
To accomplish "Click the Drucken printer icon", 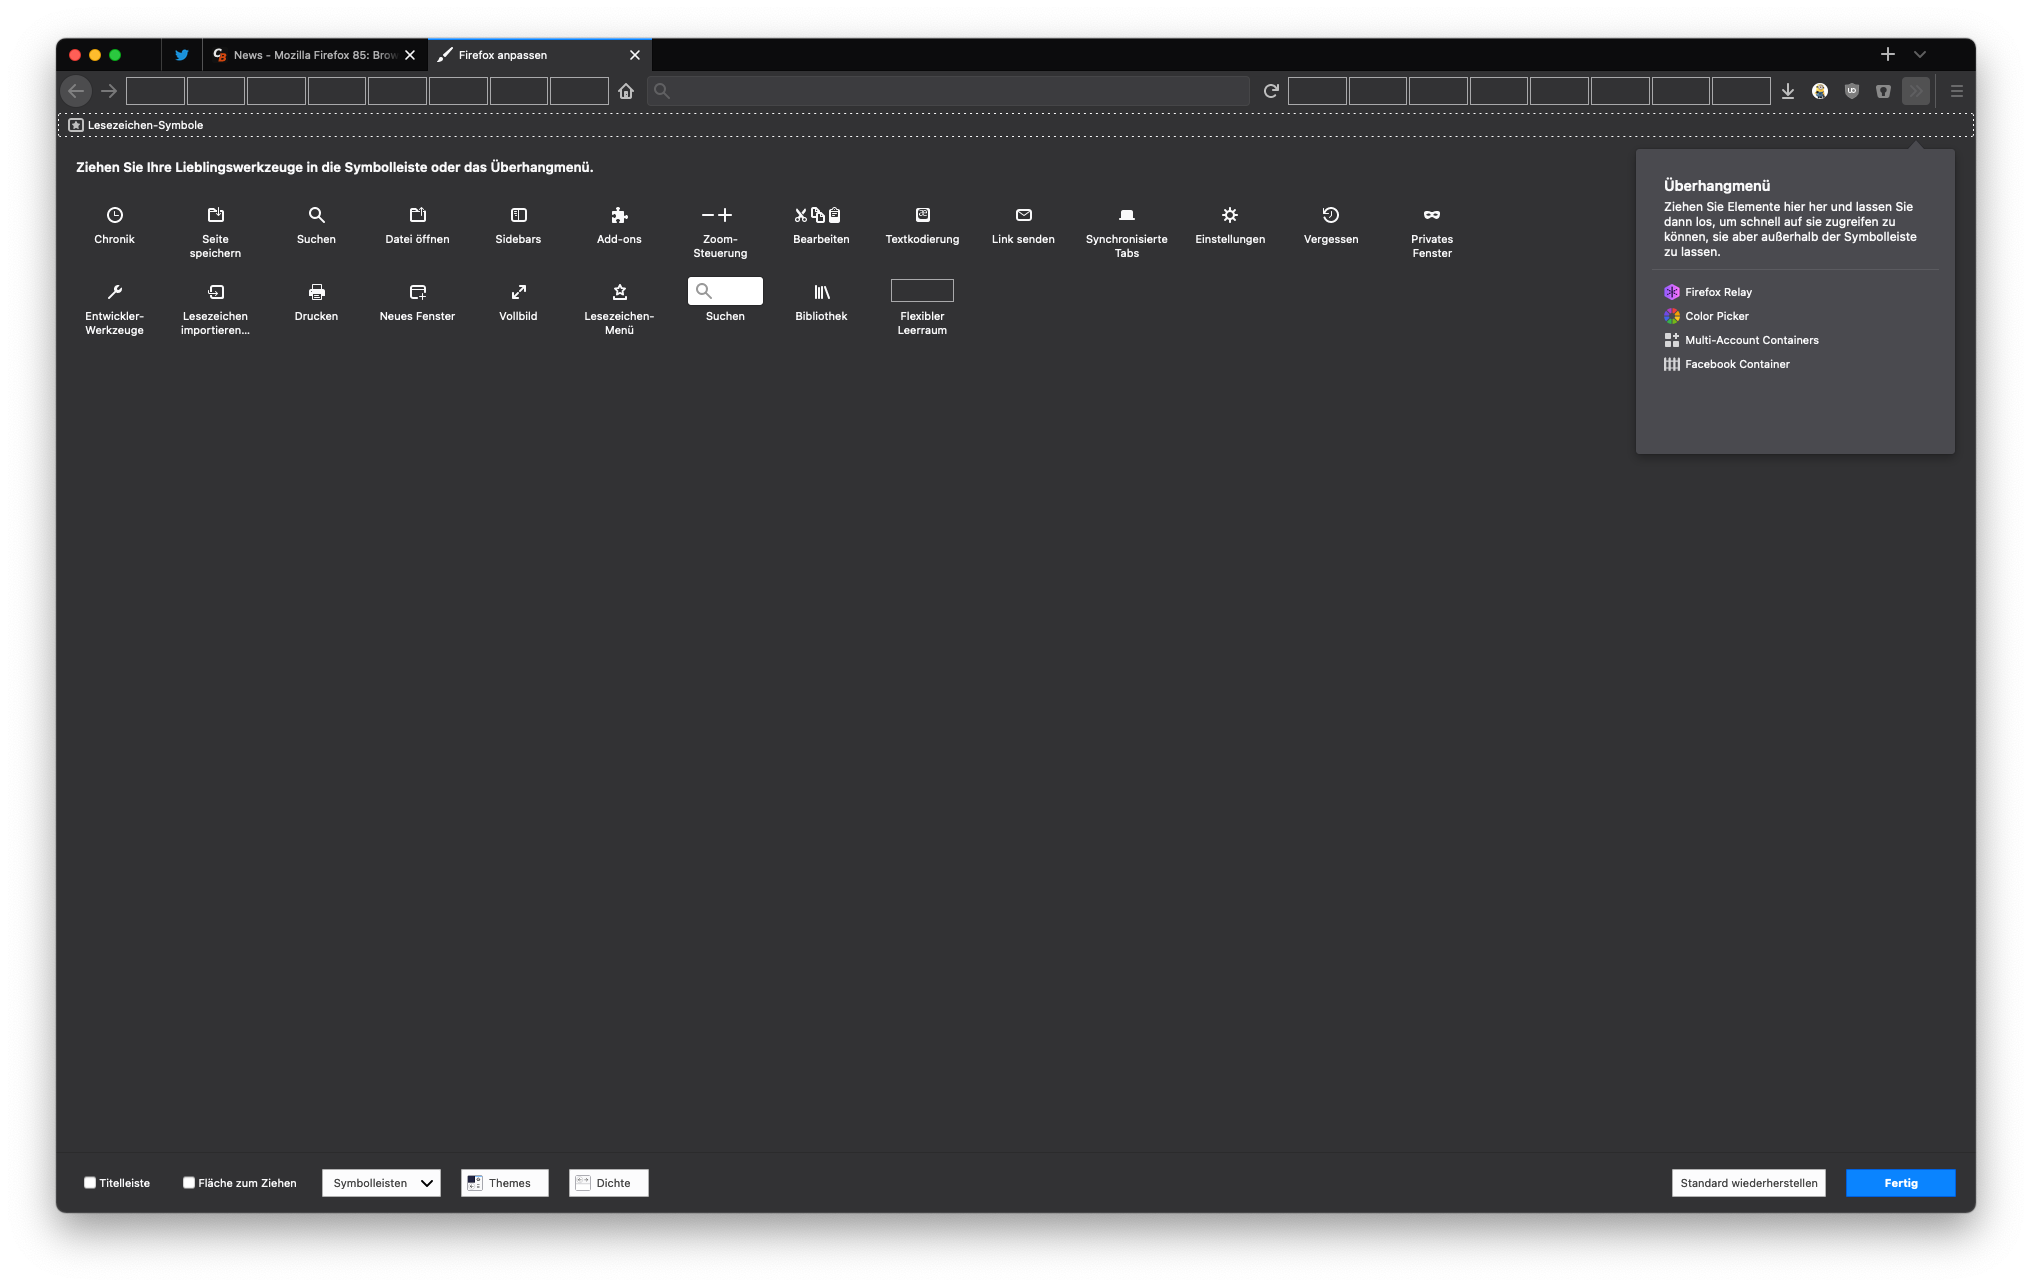I will [x=316, y=292].
